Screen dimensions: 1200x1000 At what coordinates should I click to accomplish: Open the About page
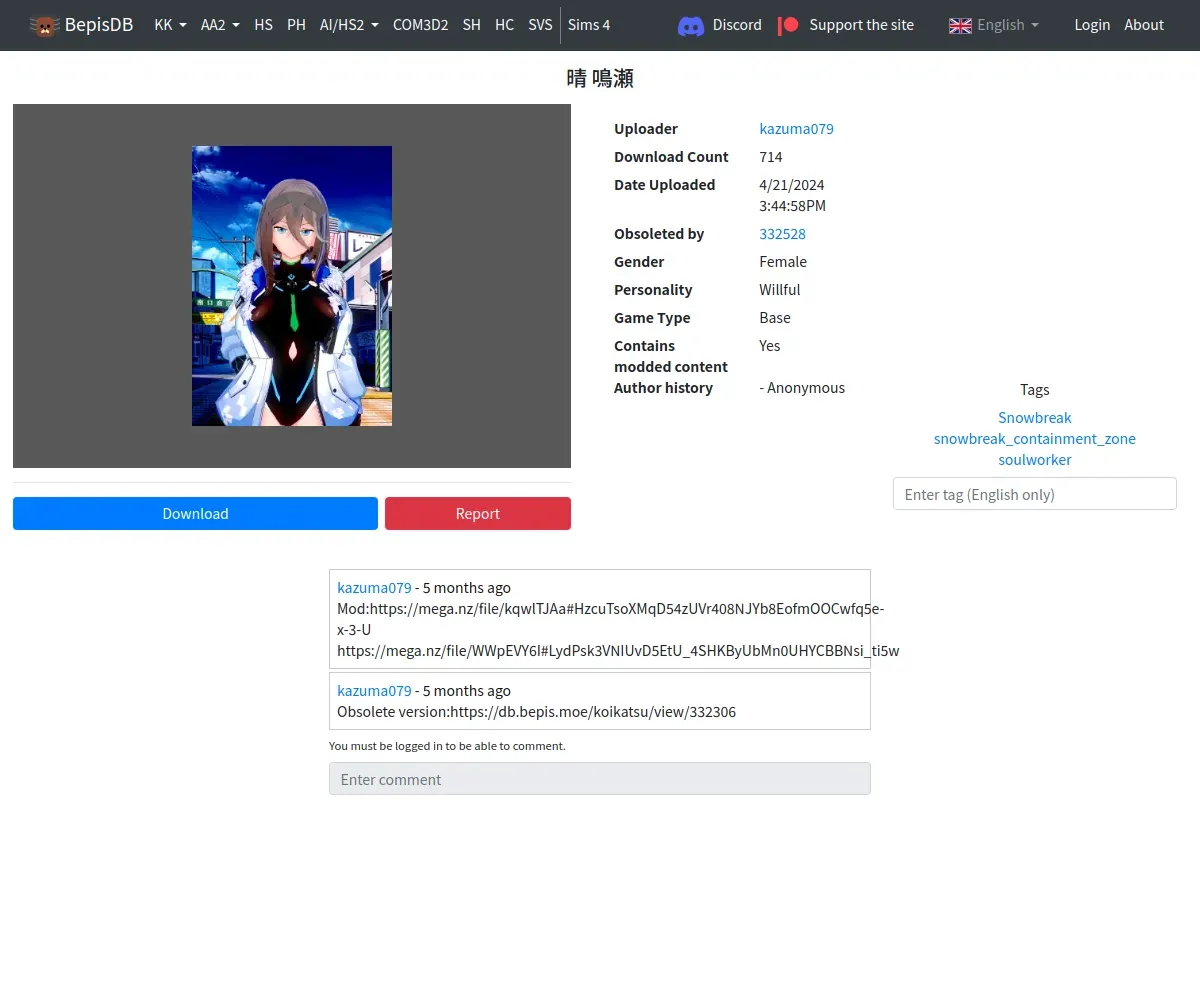pyautogui.click(x=1144, y=25)
